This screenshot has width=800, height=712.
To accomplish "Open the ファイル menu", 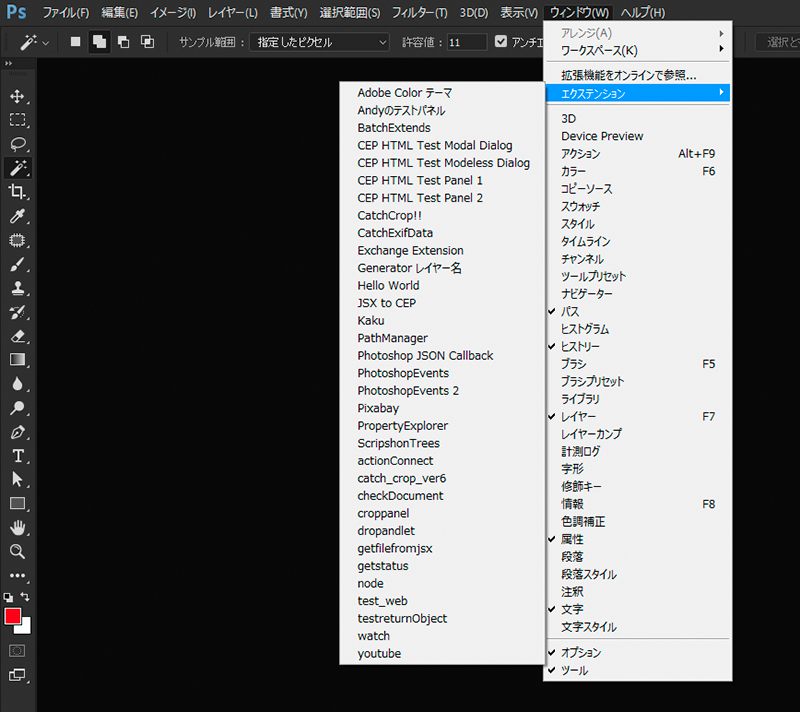I will (66, 12).
